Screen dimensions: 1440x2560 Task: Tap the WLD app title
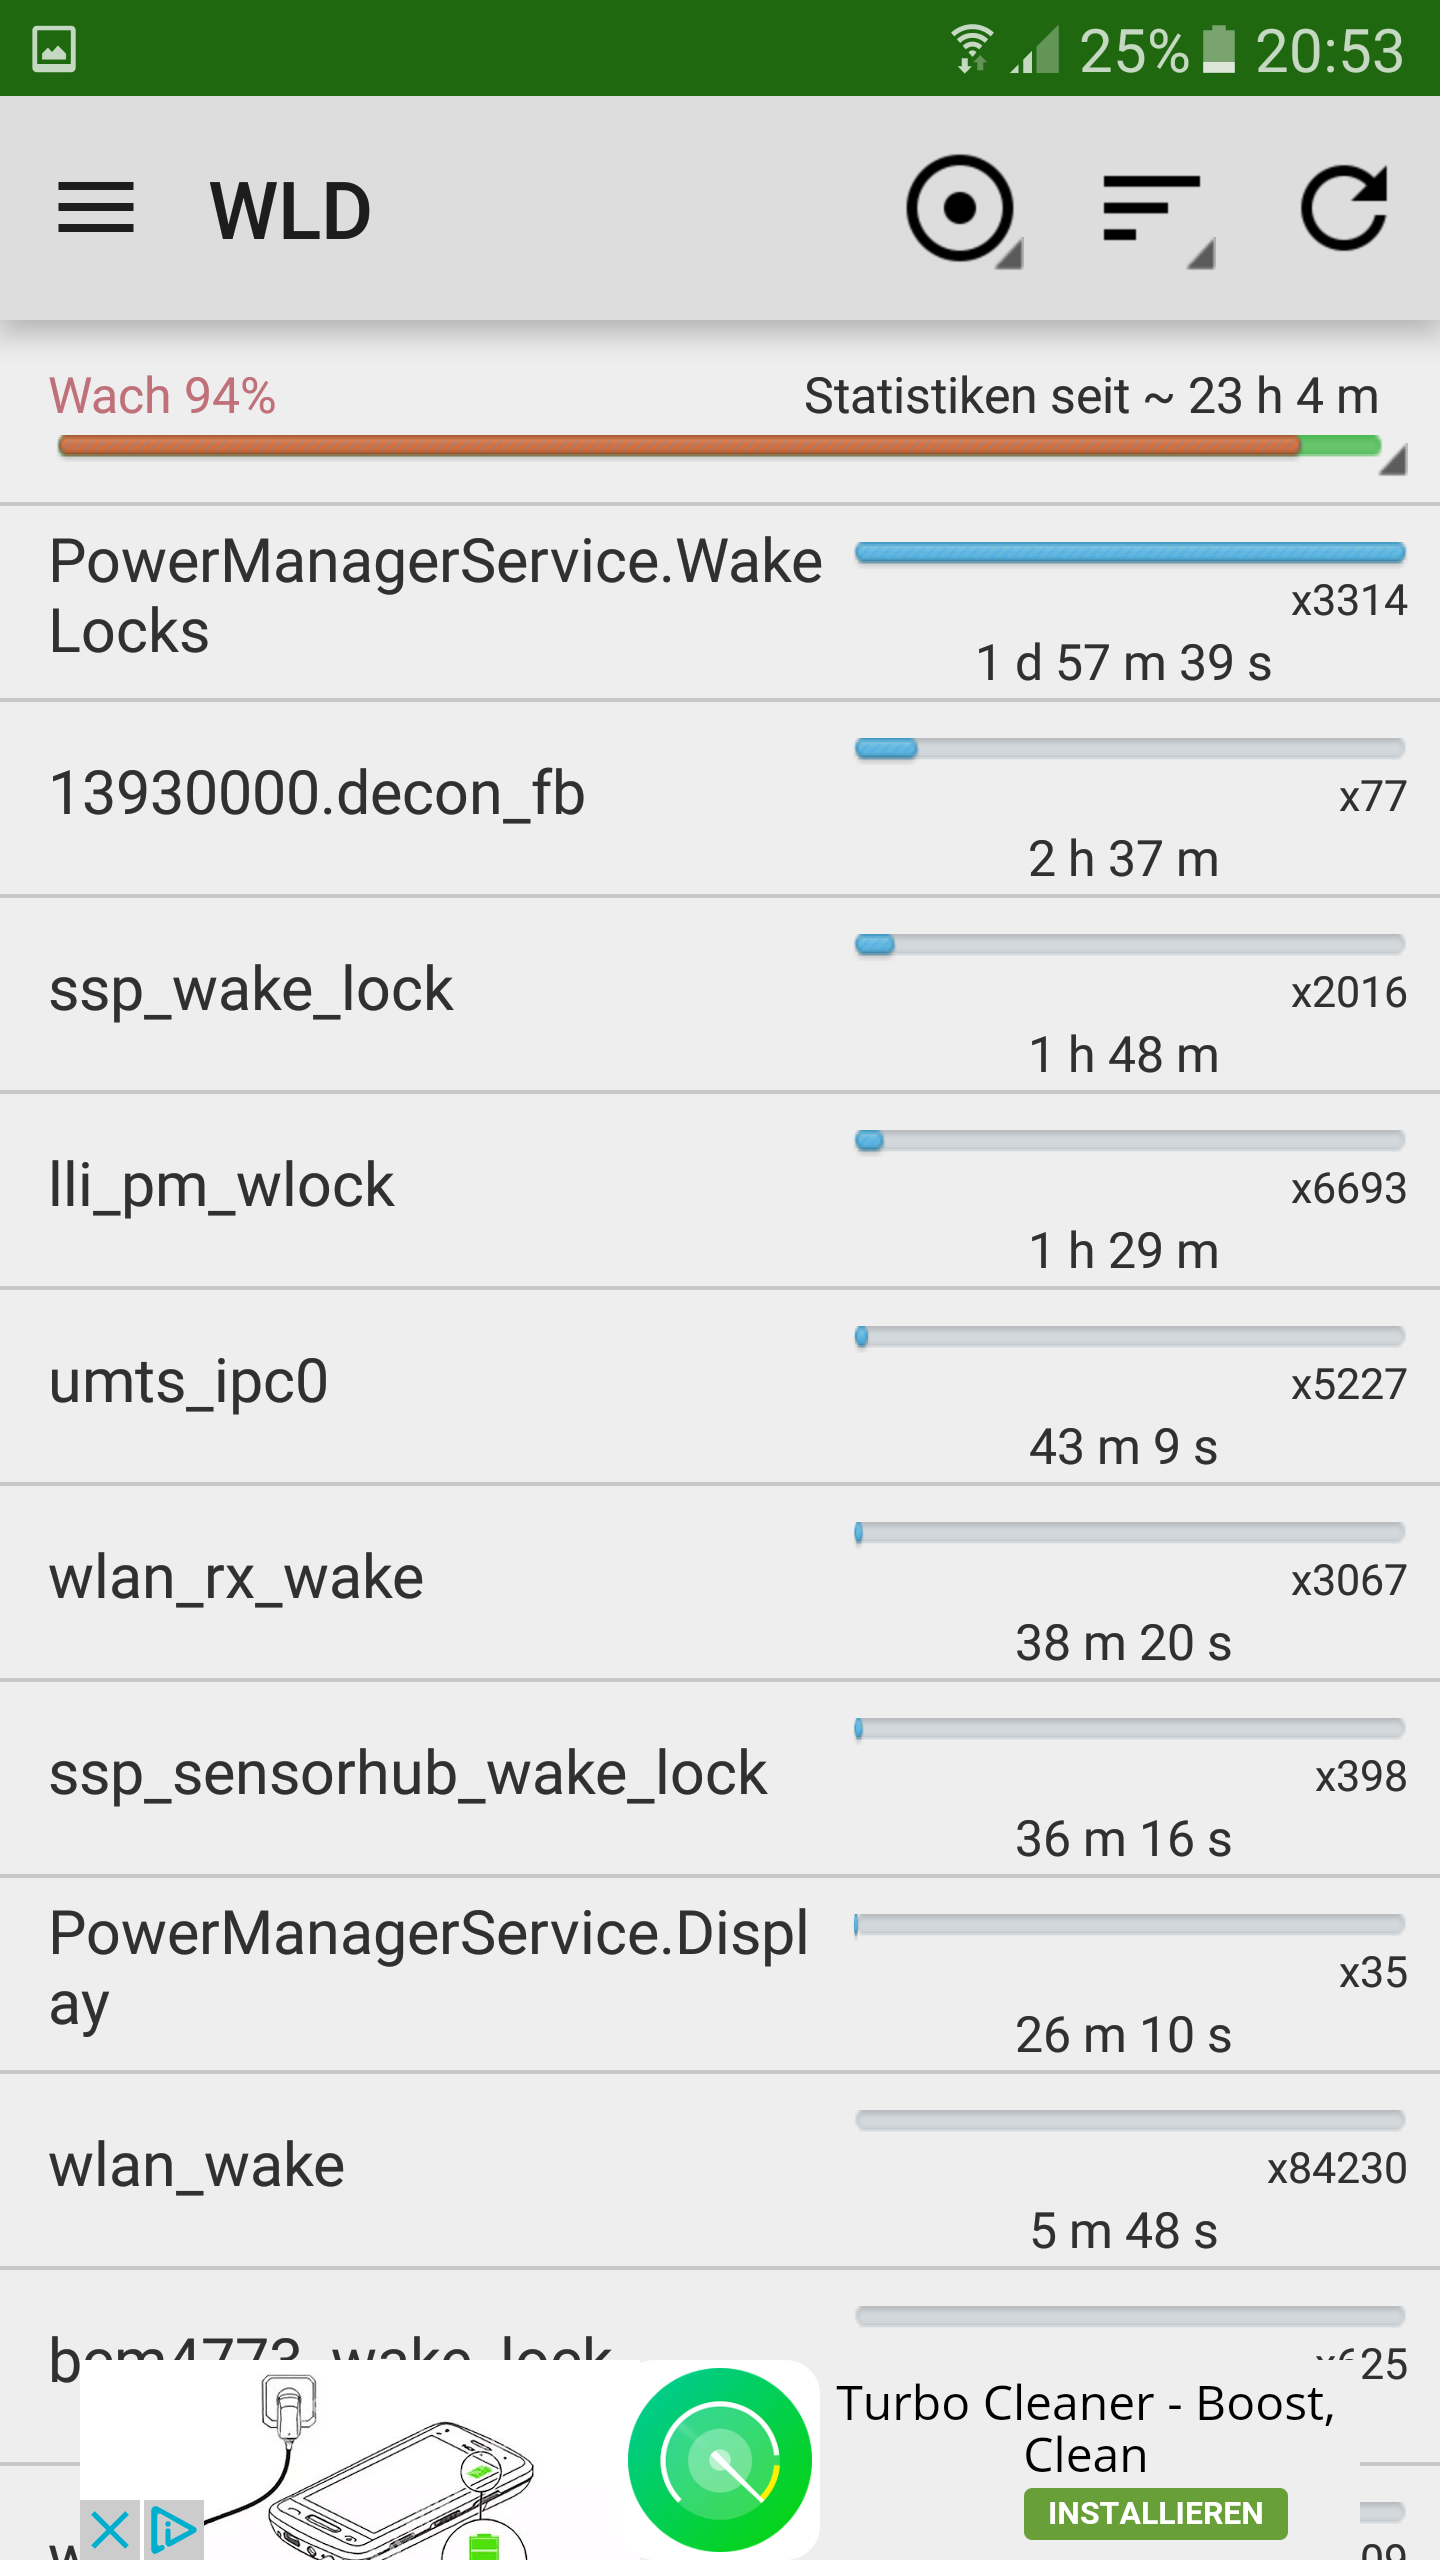[290, 211]
